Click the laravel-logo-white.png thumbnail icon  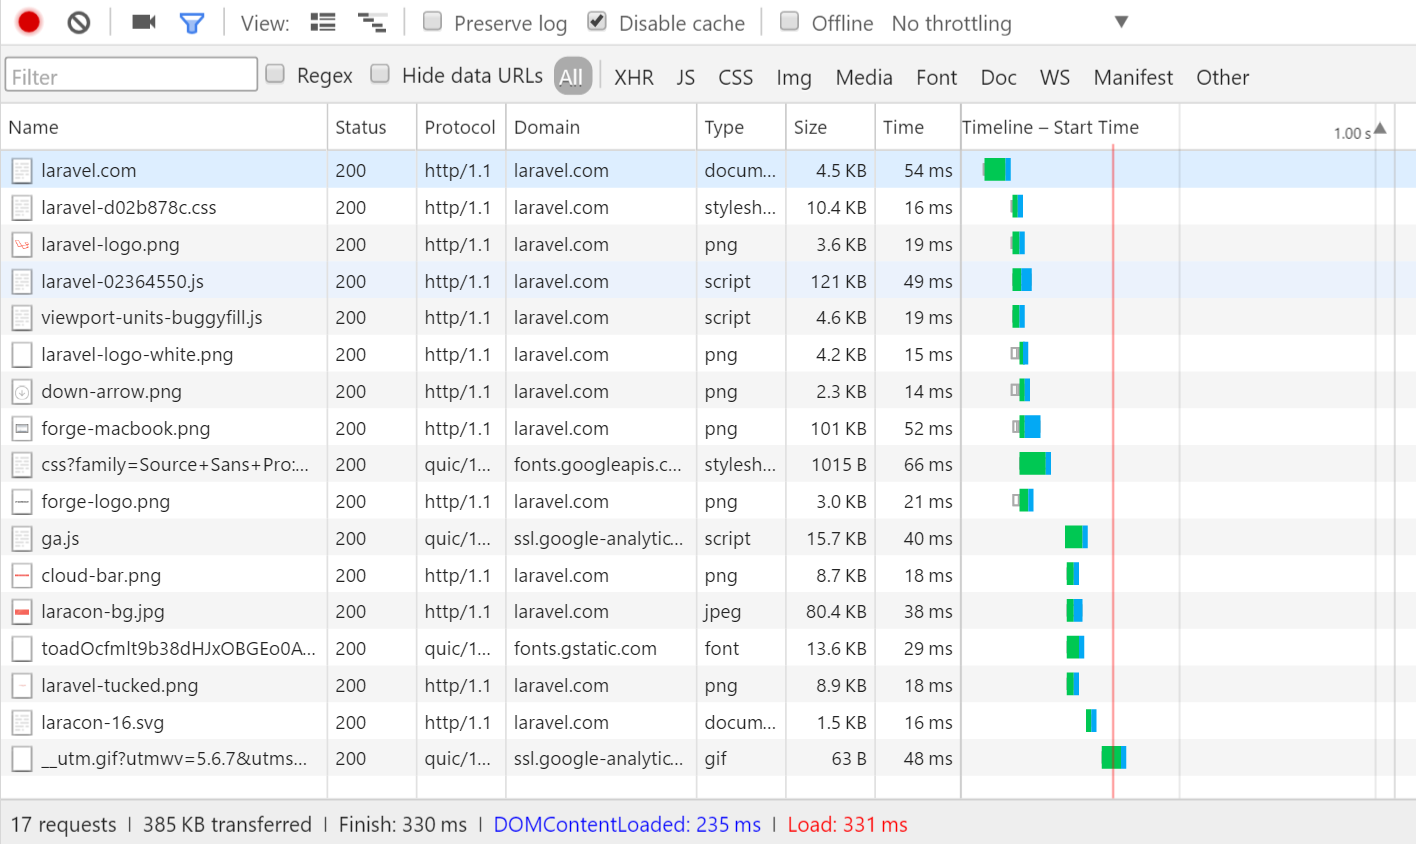point(22,355)
